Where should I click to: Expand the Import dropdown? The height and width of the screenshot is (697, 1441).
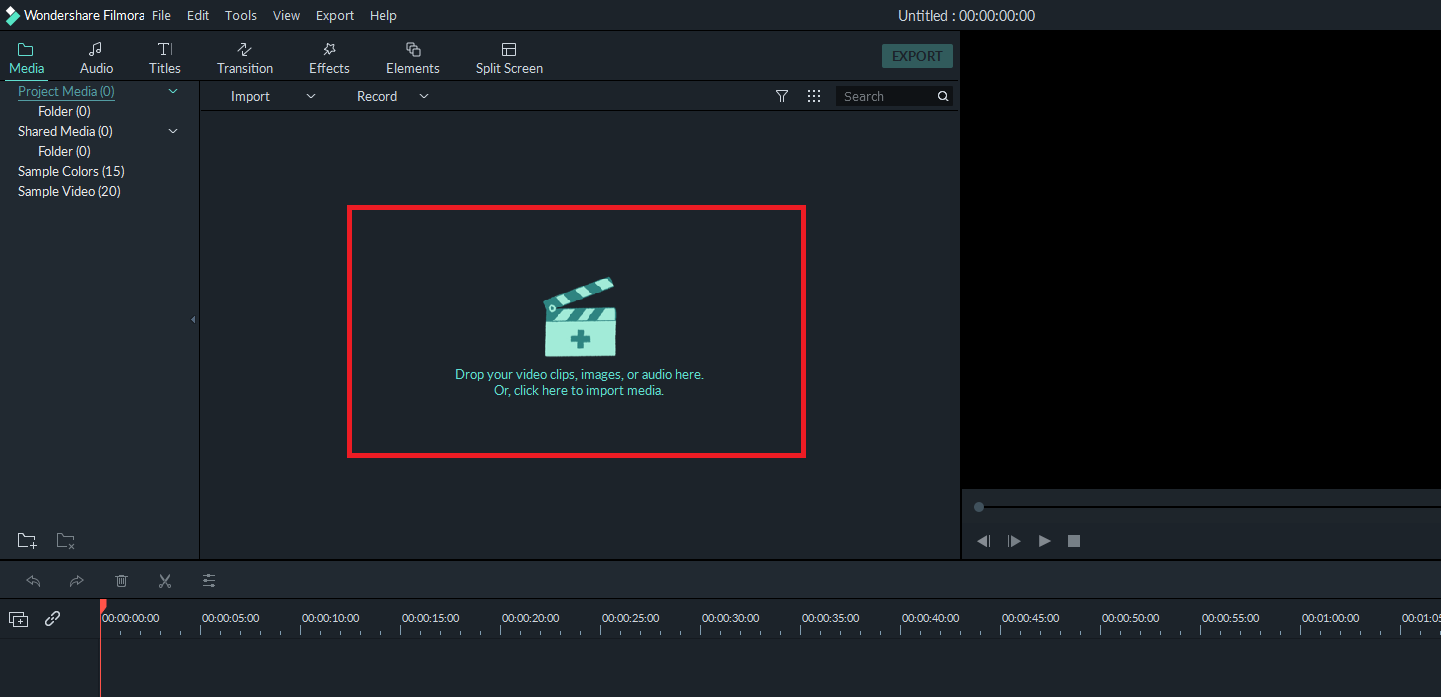[x=310, y=95]
